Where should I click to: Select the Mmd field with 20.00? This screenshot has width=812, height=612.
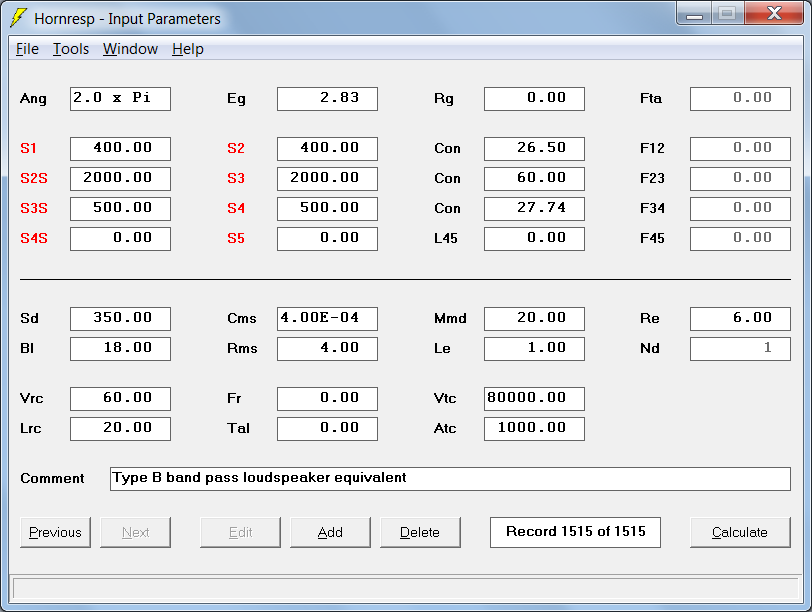click(534, 319)
